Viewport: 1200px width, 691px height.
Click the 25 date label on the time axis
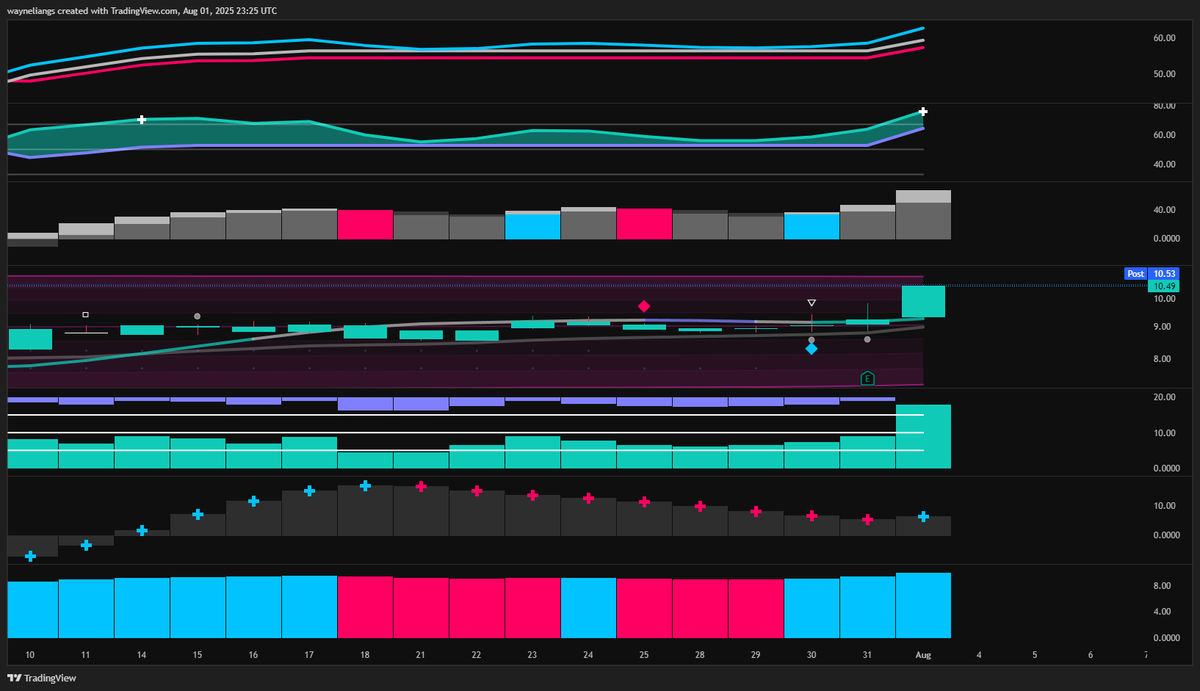(x=645, y=655)
